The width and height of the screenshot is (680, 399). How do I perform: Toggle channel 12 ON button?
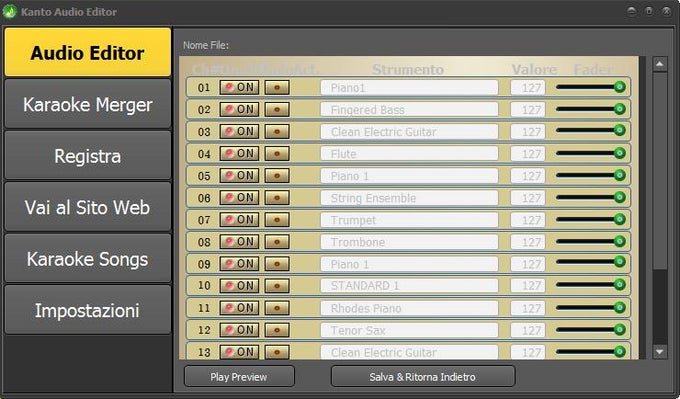pyautogui.click(x=239, y=330)
